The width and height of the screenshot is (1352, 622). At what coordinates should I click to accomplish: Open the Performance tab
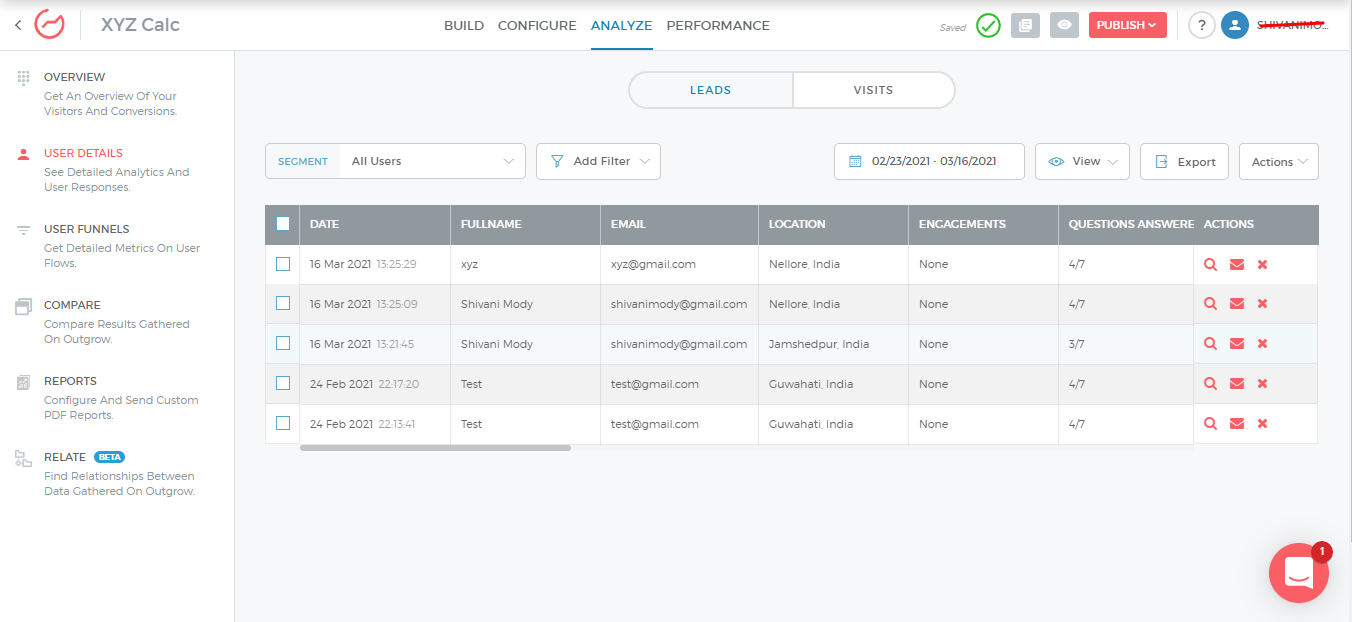[718, 26]
